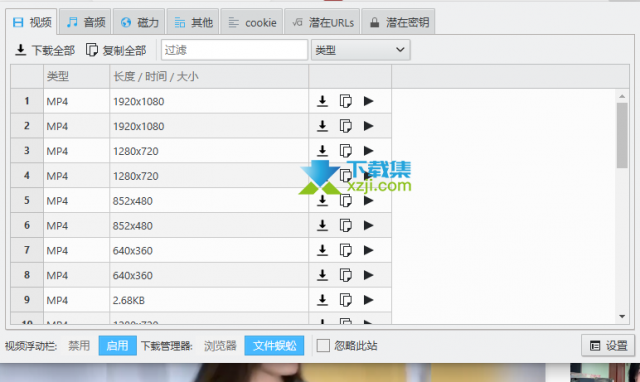
Task: Open 设置 settings
Action: pos(608,346)
